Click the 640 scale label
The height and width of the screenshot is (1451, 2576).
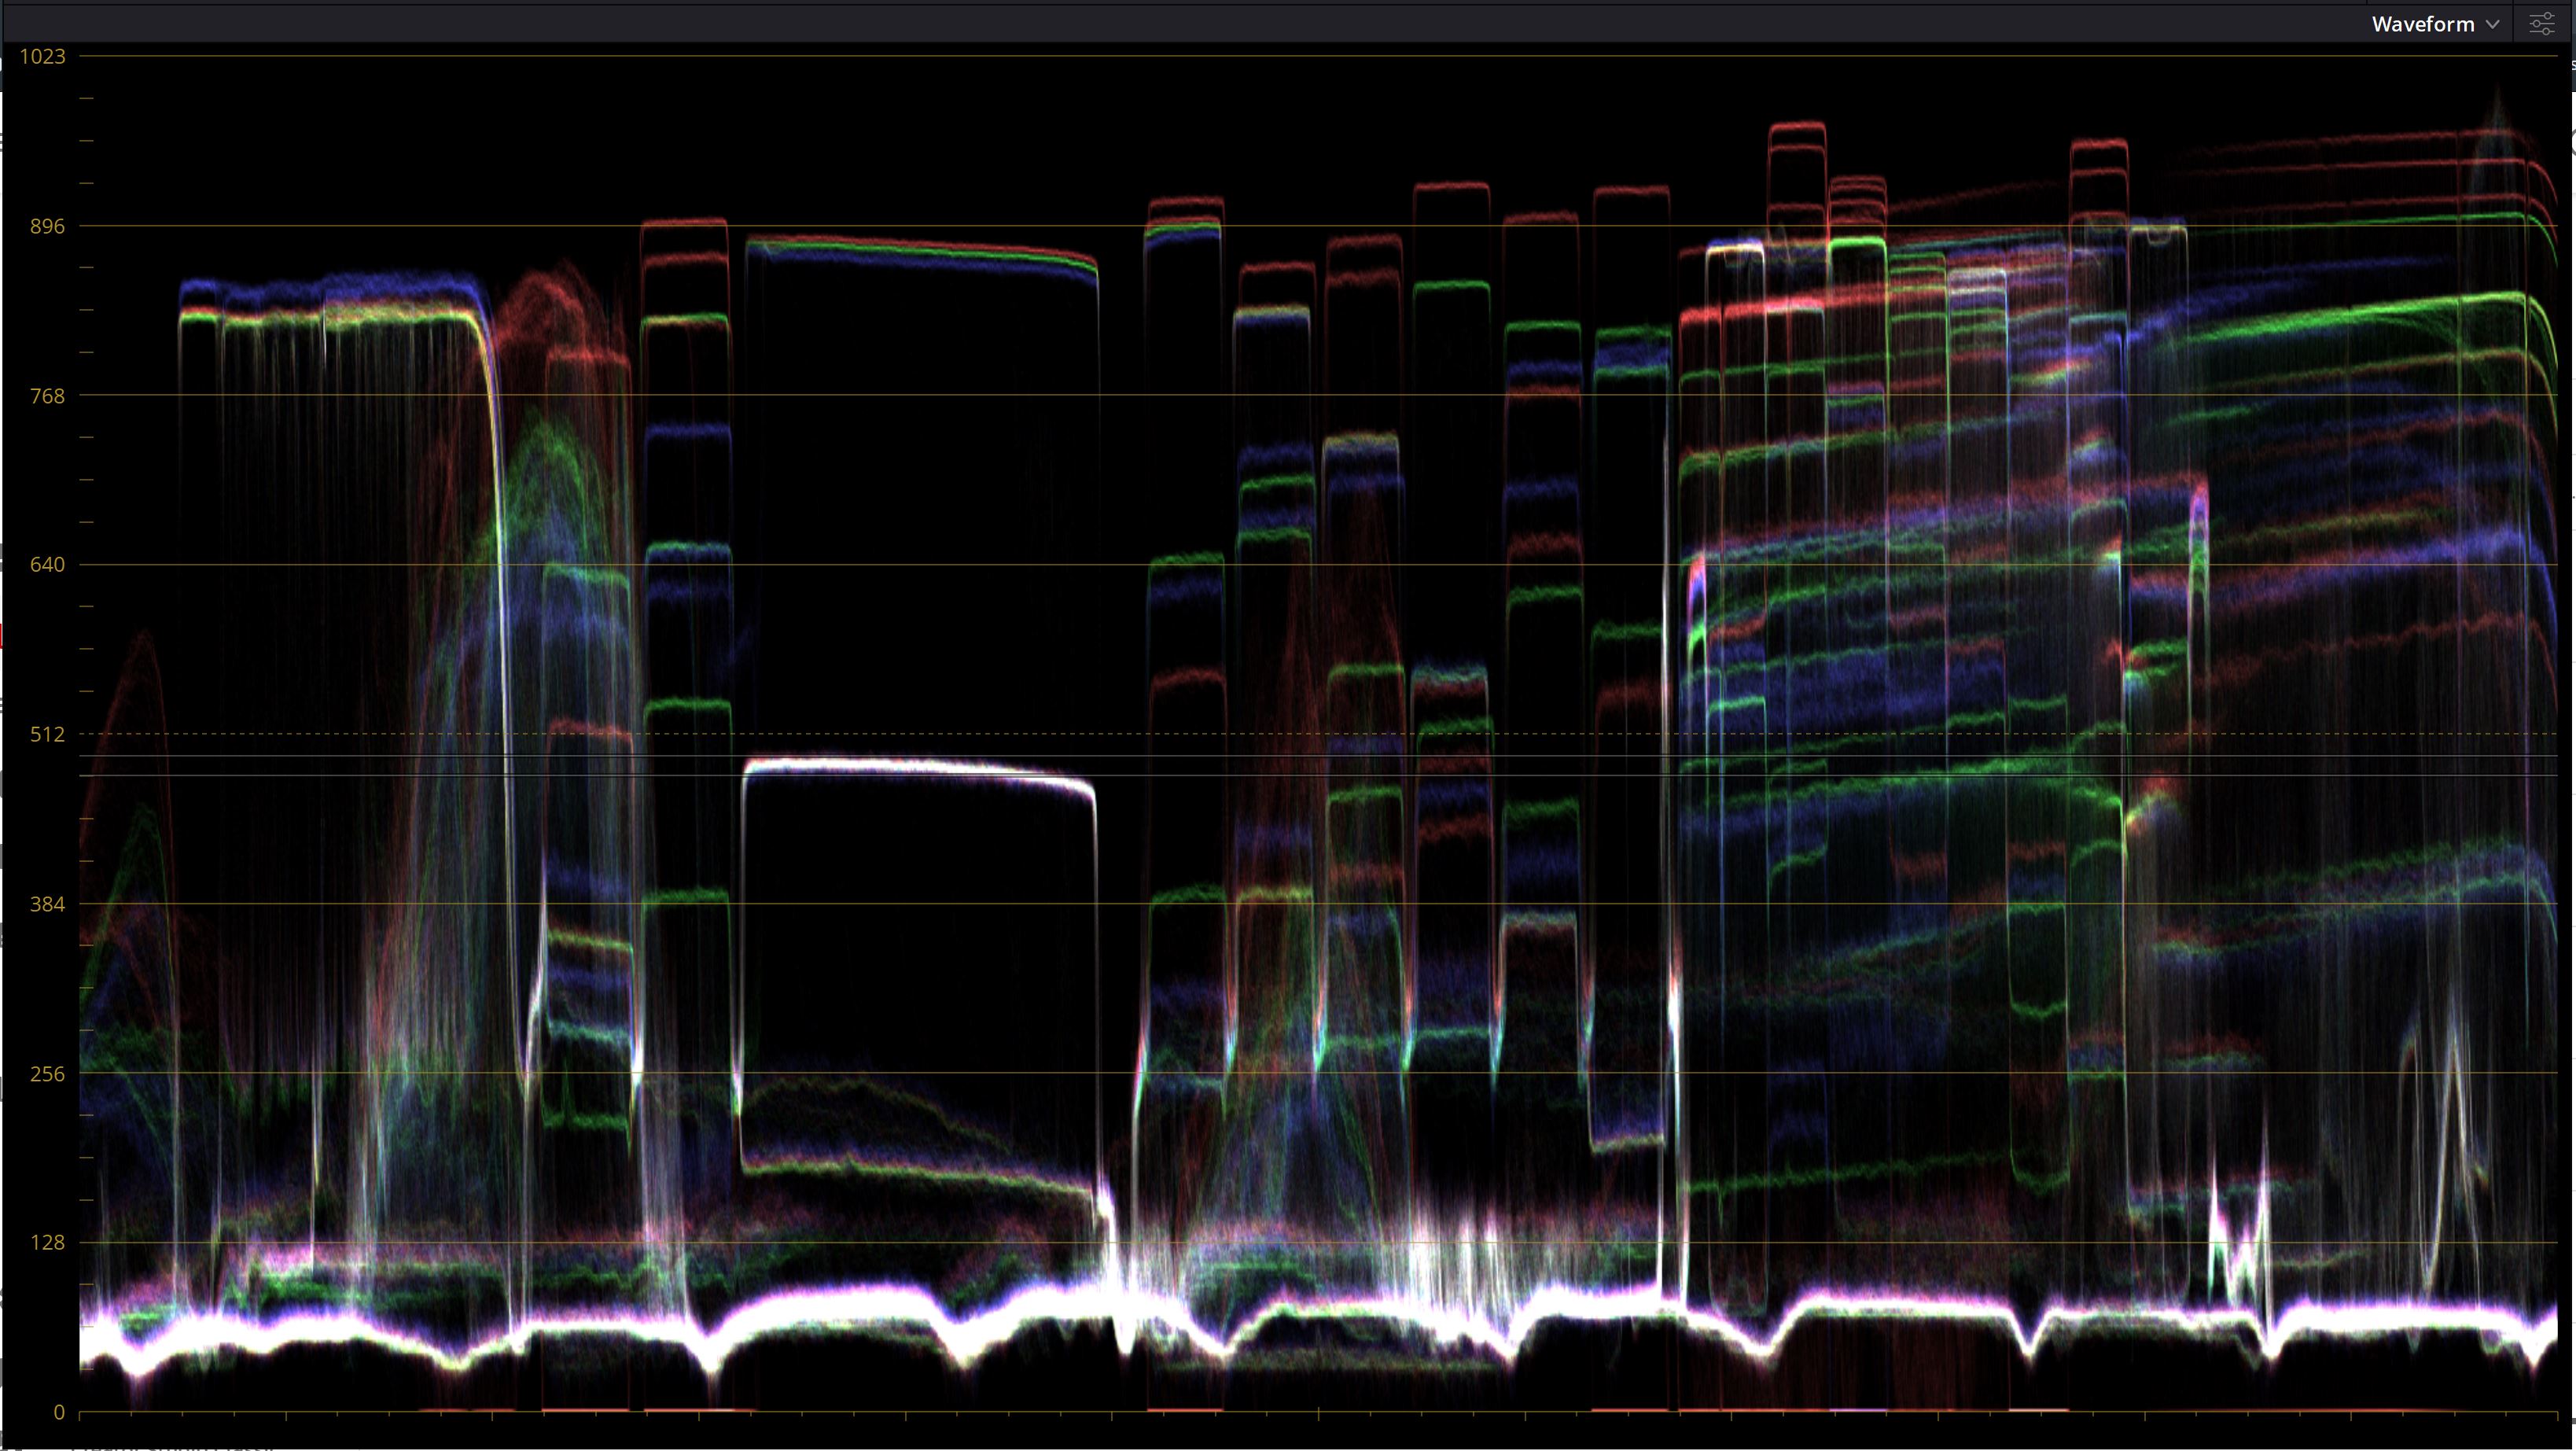coord(47,565)
